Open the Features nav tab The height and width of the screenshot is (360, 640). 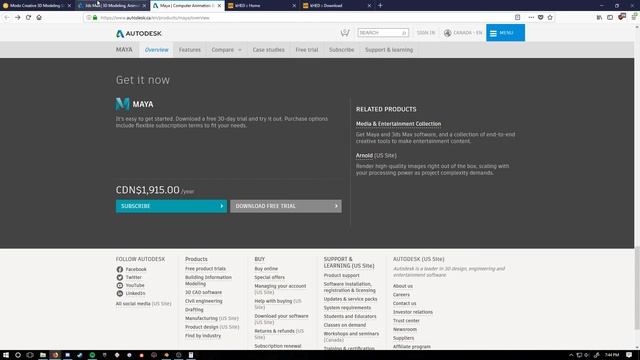tap(190, 50)
